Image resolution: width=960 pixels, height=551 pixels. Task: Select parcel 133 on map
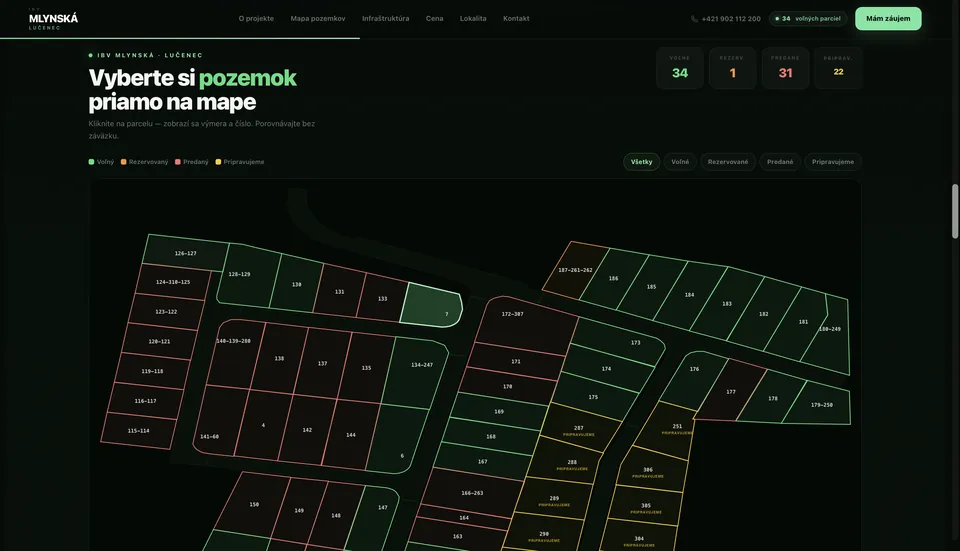pyautogui.click(x=382, y=298)
